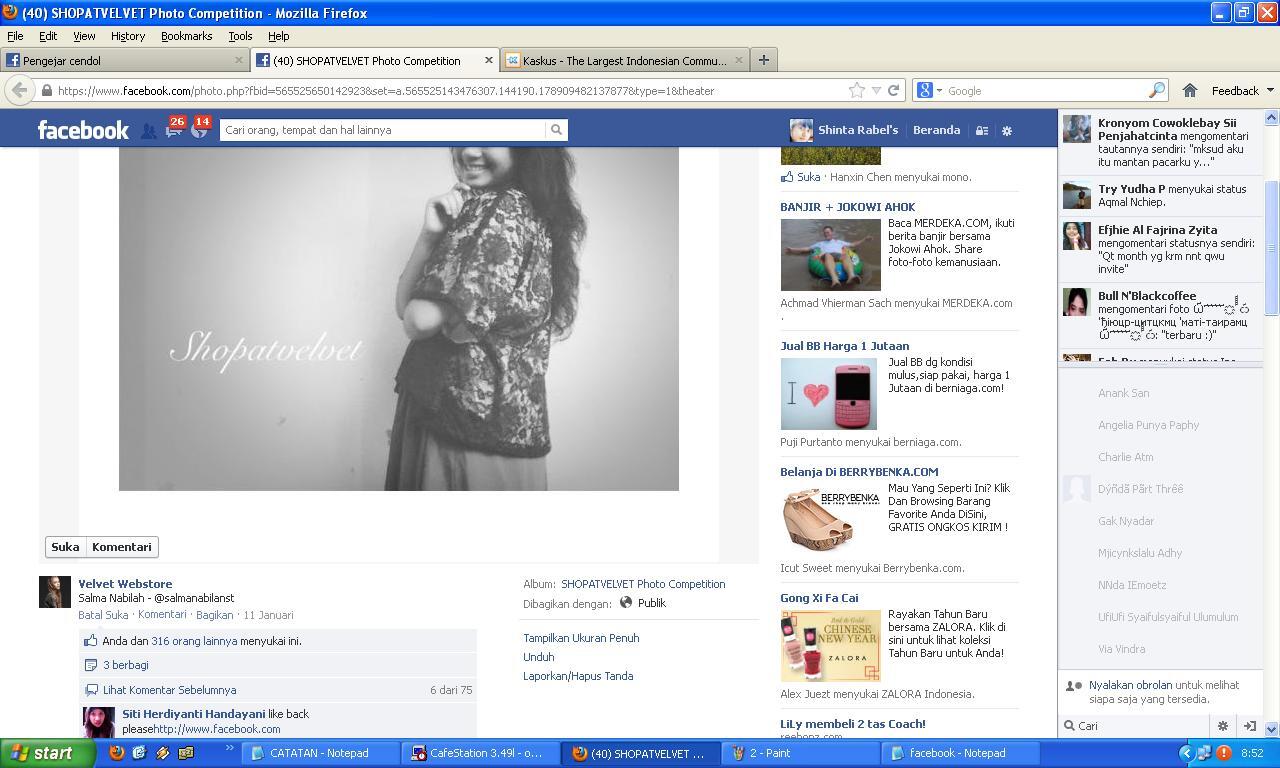Launch Firefox from quick launch bar
Image resolution: width=1280 pixels, height=768 pixels.
point(117,753)
